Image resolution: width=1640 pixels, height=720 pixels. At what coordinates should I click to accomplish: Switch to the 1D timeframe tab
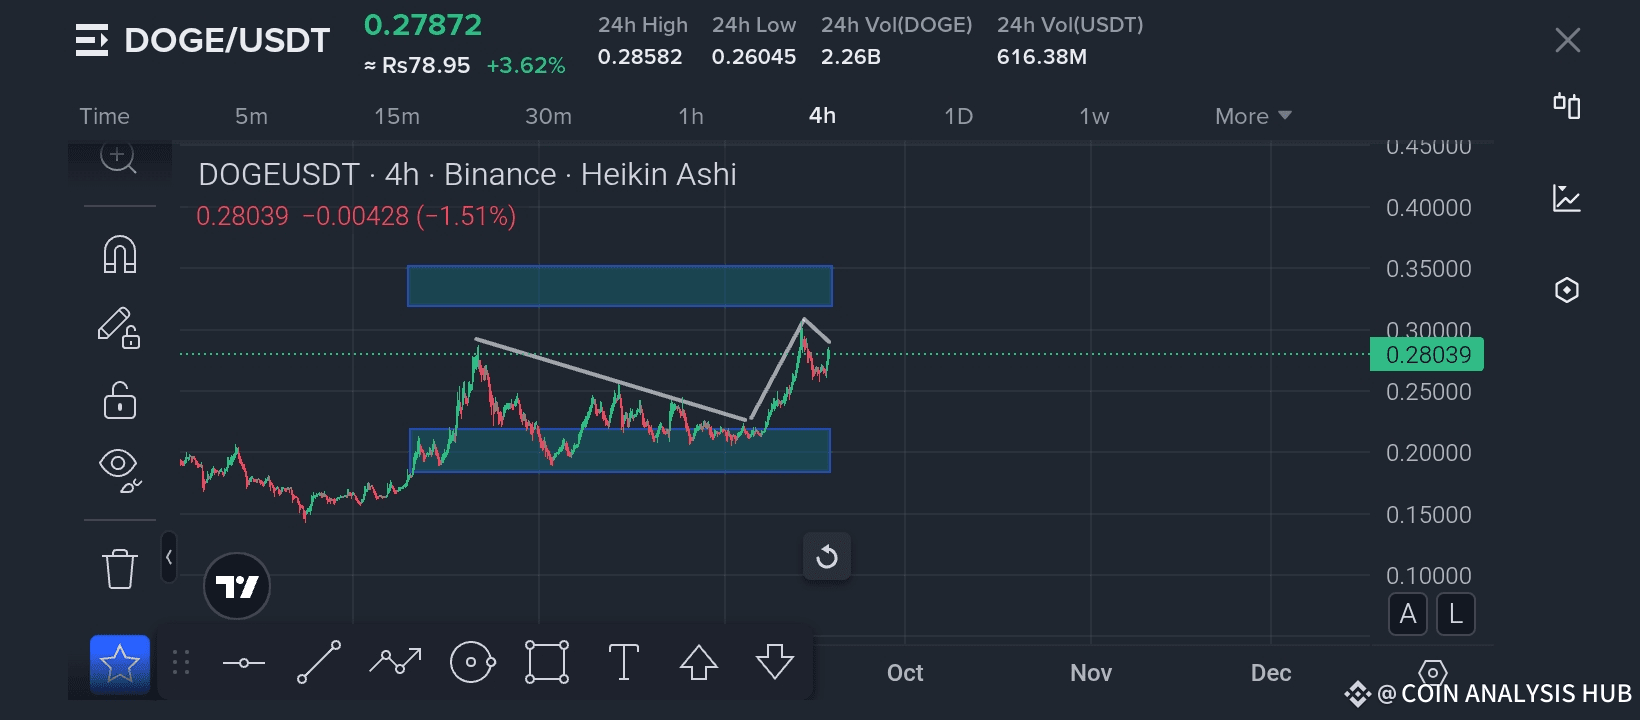pyautogui.click(x=958, y=116)
